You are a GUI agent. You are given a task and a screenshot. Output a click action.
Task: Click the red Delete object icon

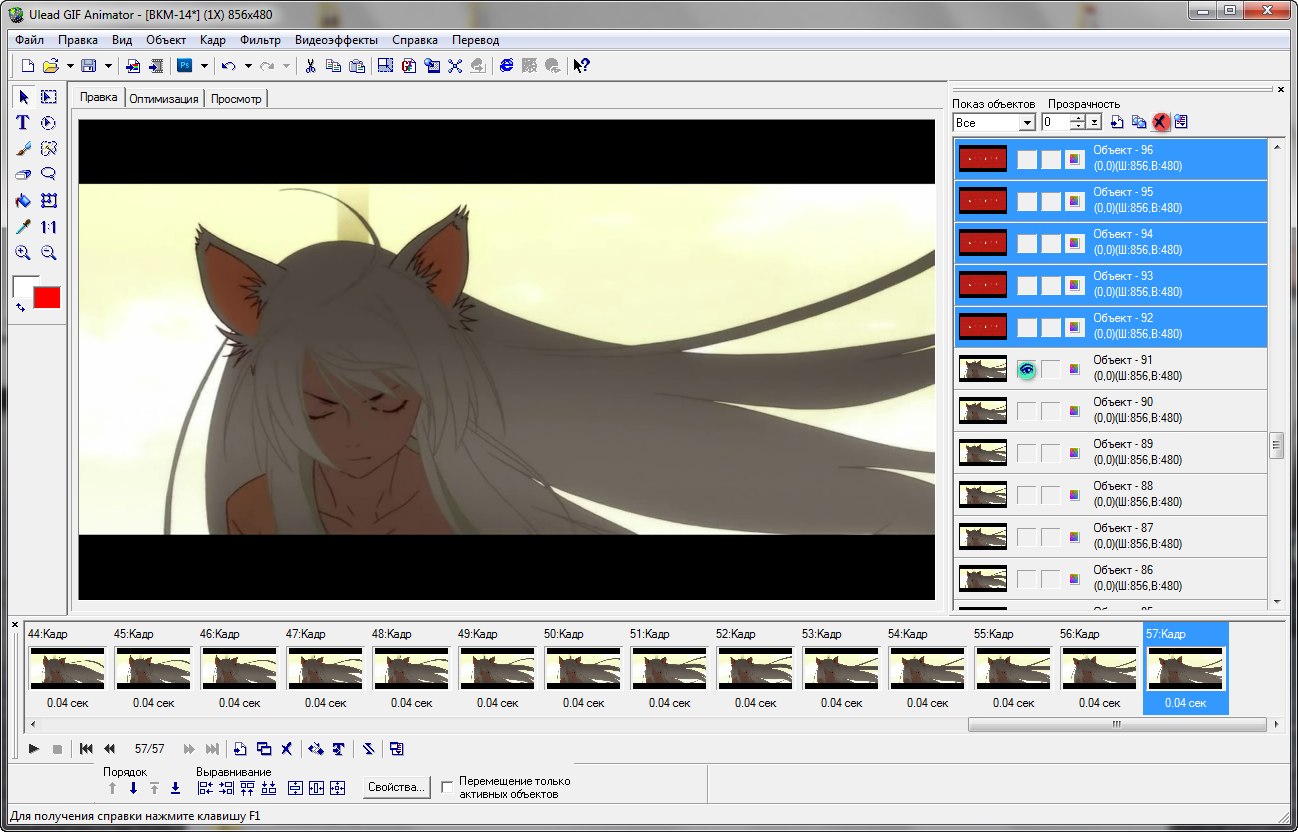[1160, 122]
